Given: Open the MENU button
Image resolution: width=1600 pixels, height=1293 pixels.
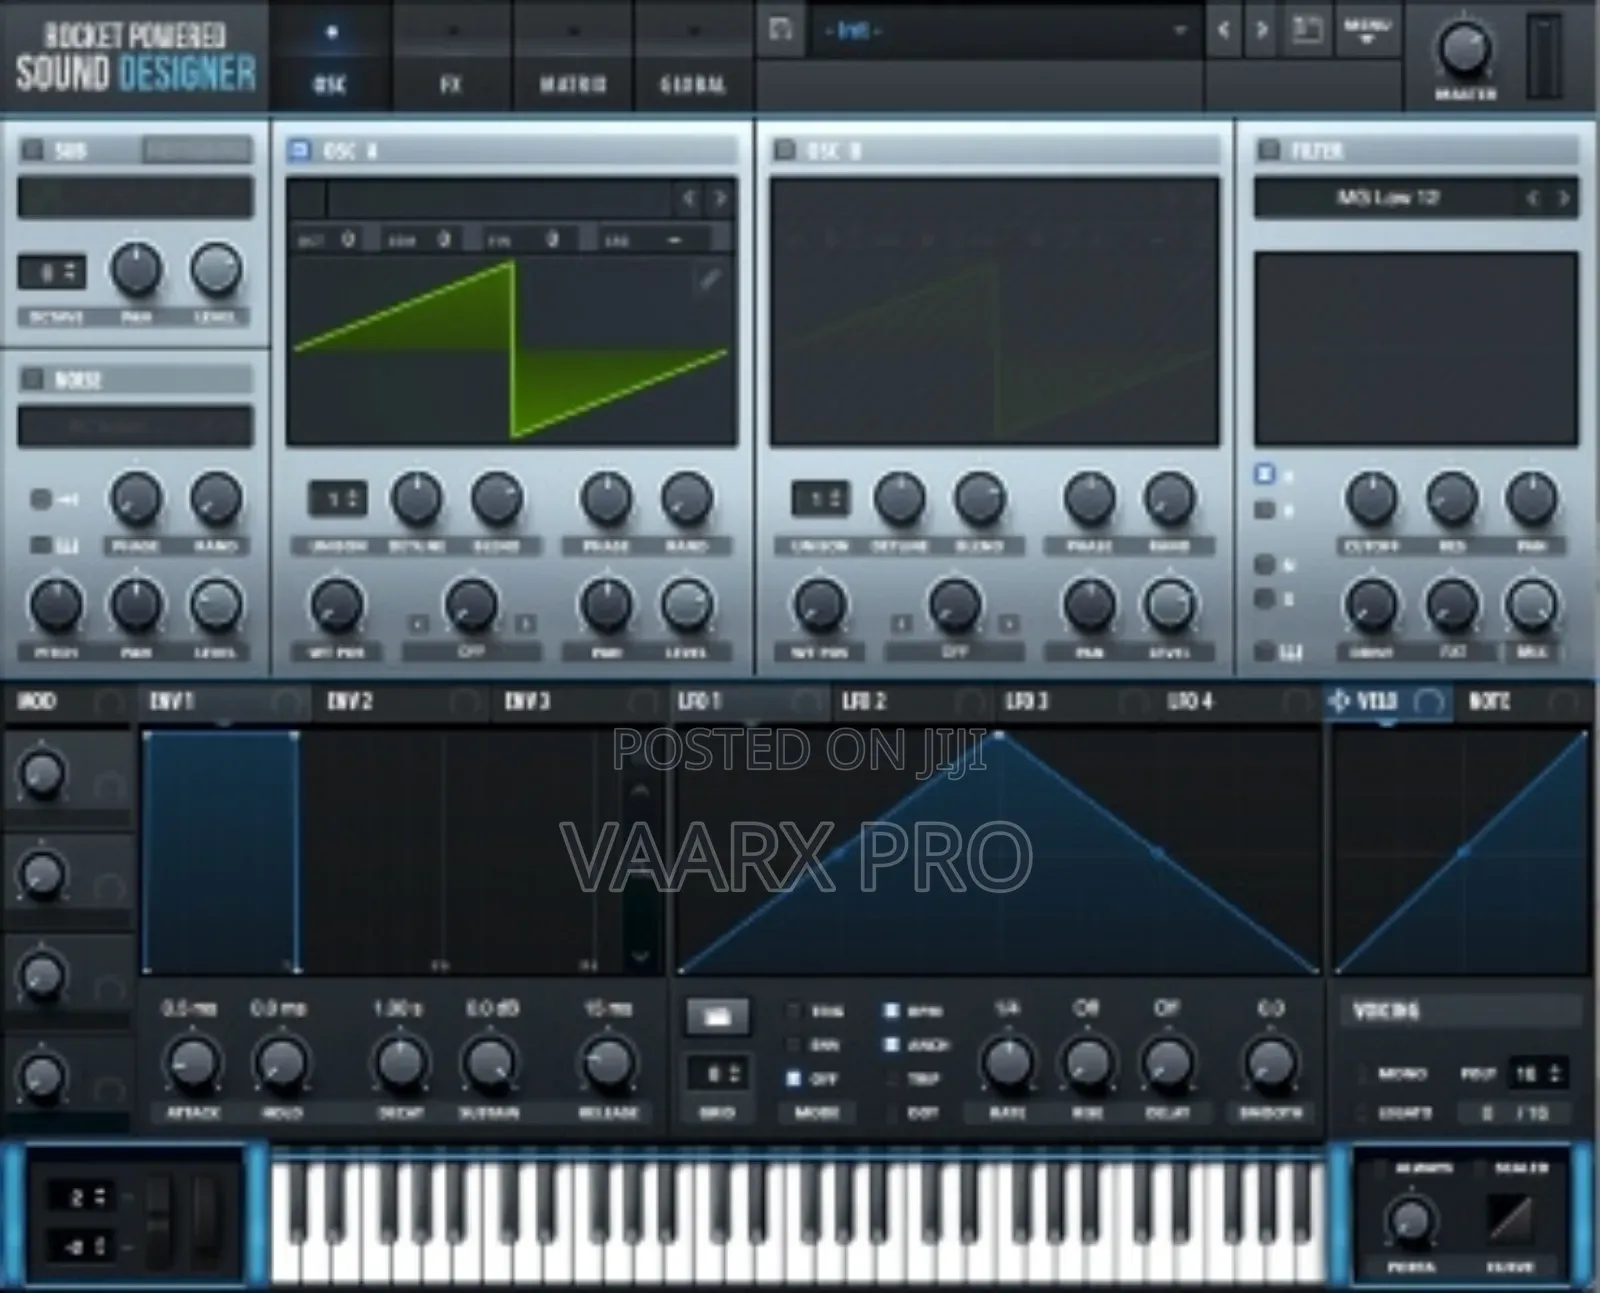Looking at the screenshot, I should tap(1367, 30).
